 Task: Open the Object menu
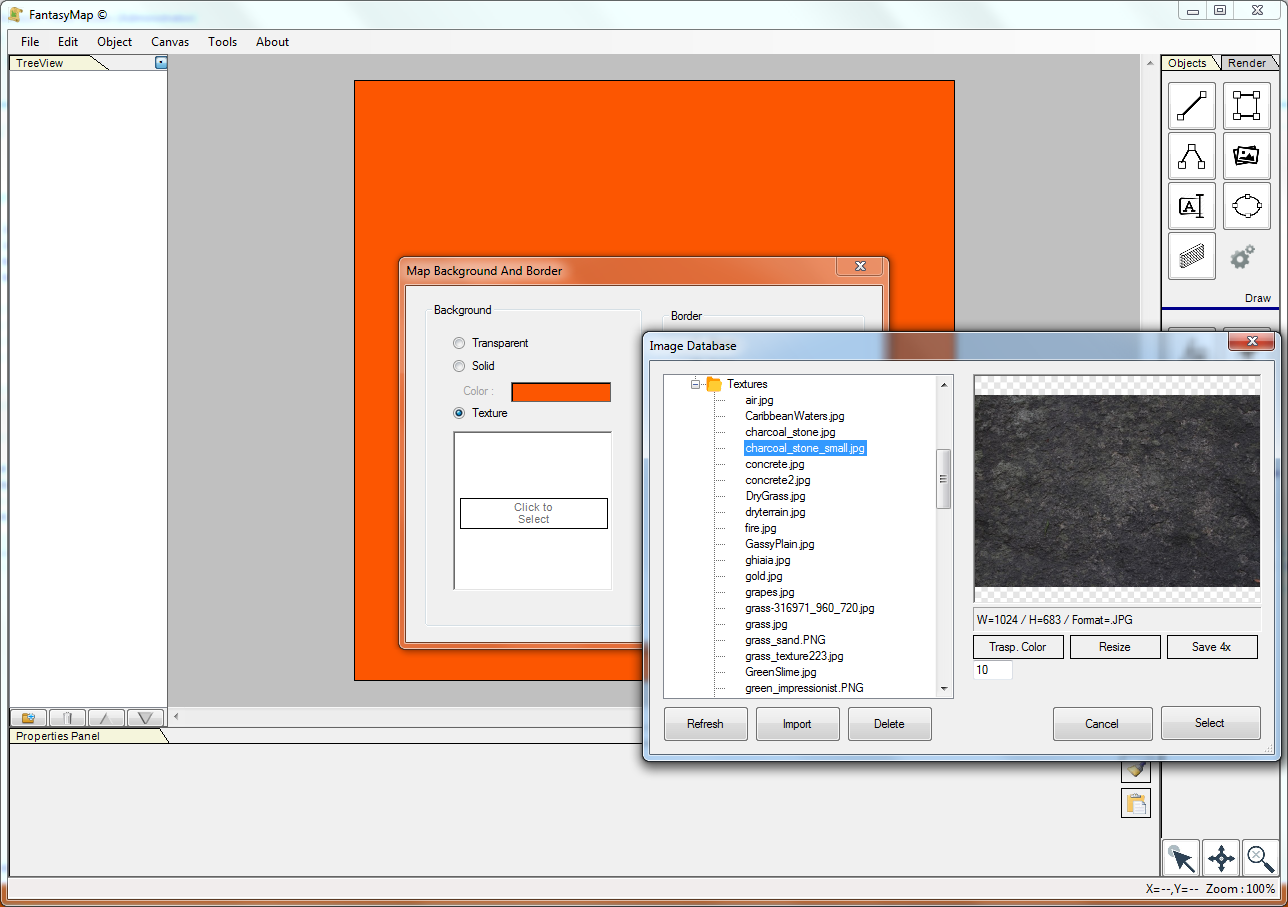pos(115,42)
